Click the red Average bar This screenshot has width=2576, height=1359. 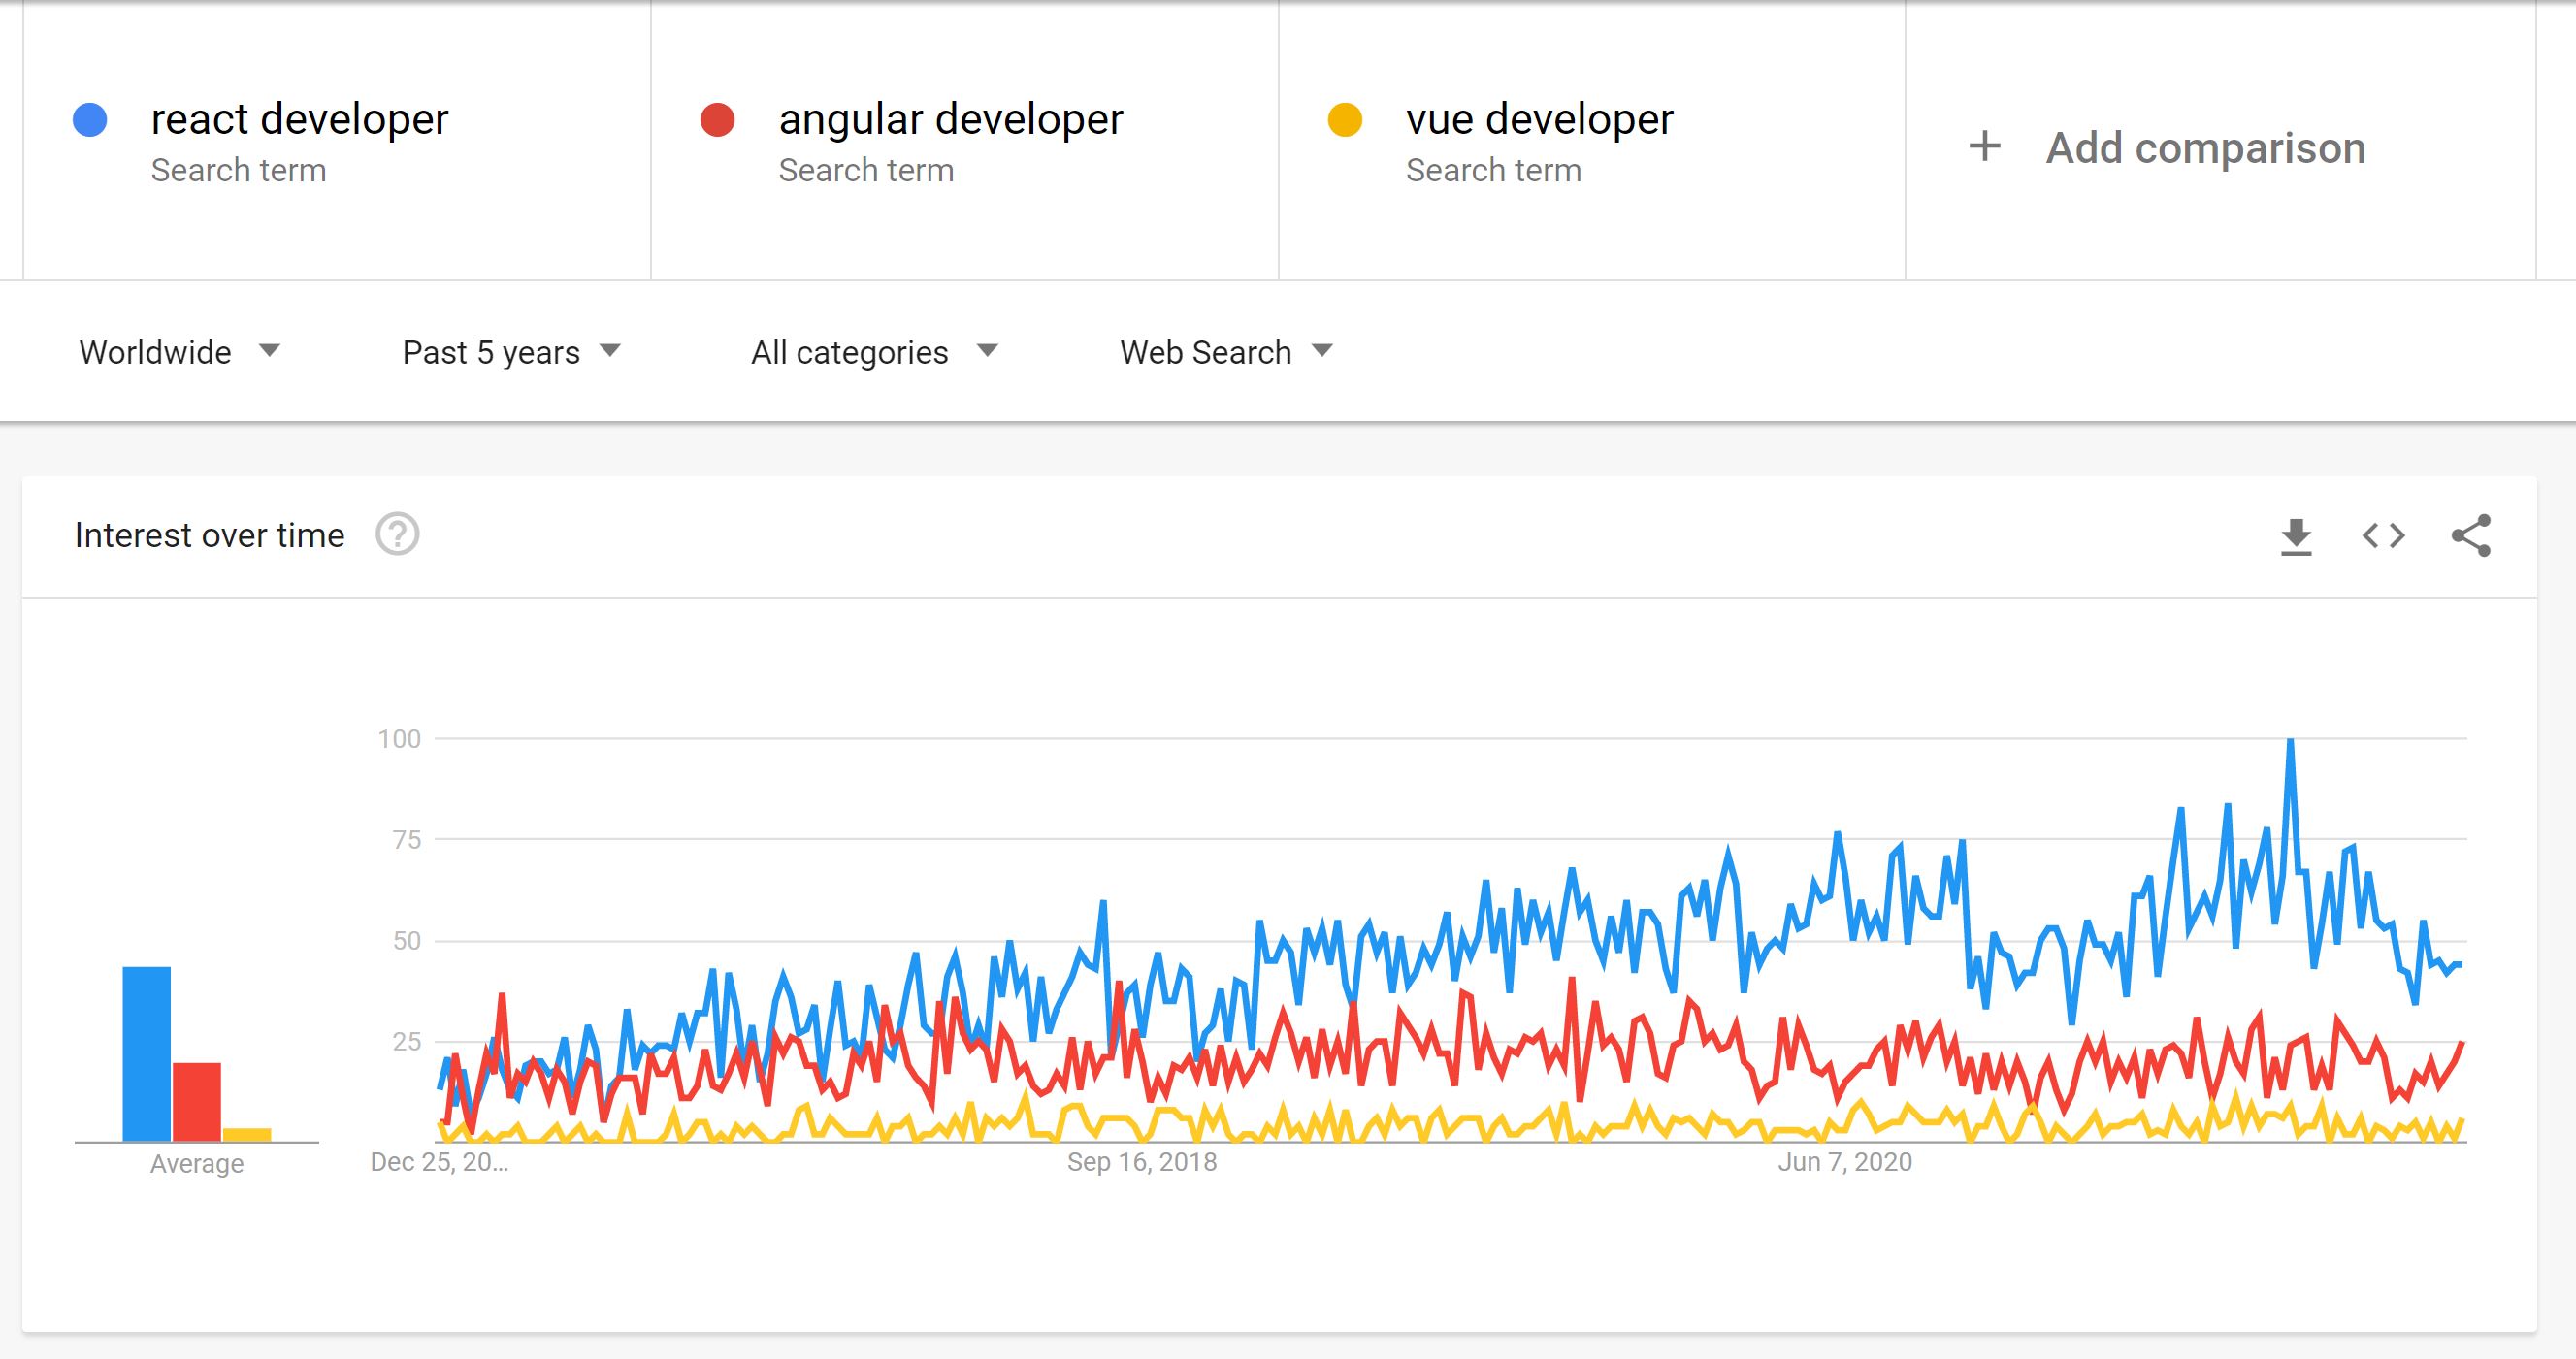196,1101
